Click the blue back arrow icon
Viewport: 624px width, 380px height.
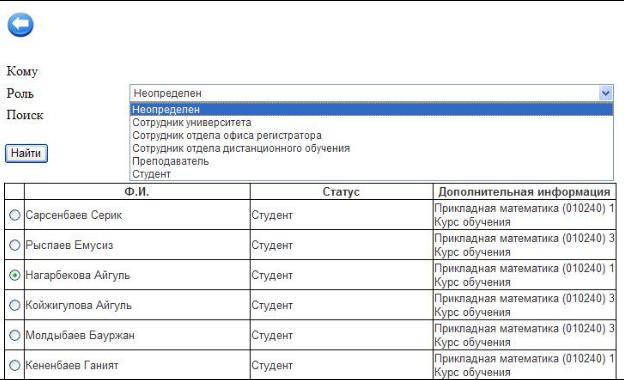click(x=20, y=25)
